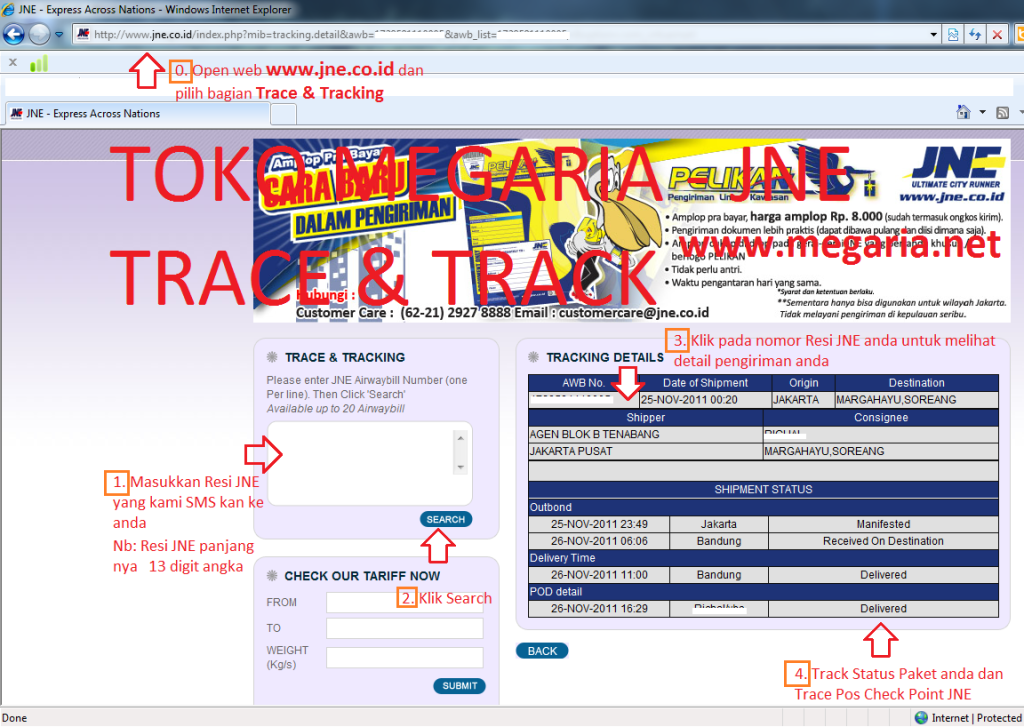Click the airwaybill box scroll up arrow
Viewport: 1024px width, 727px height.
(460, 438)
